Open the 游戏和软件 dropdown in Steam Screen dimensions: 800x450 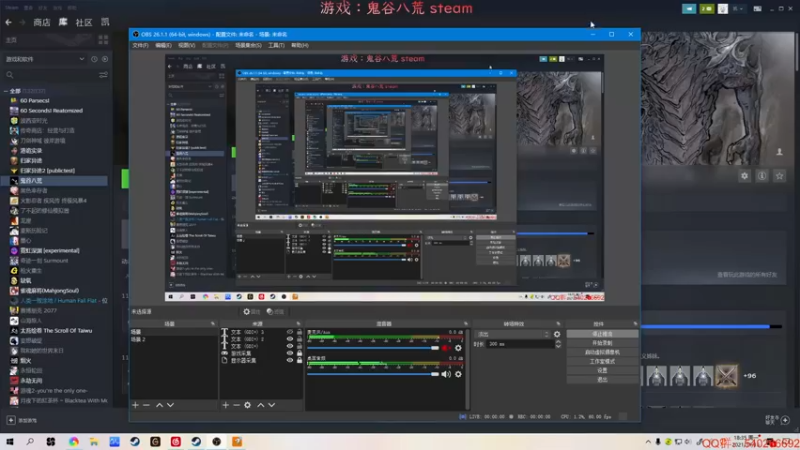(44, 59)
